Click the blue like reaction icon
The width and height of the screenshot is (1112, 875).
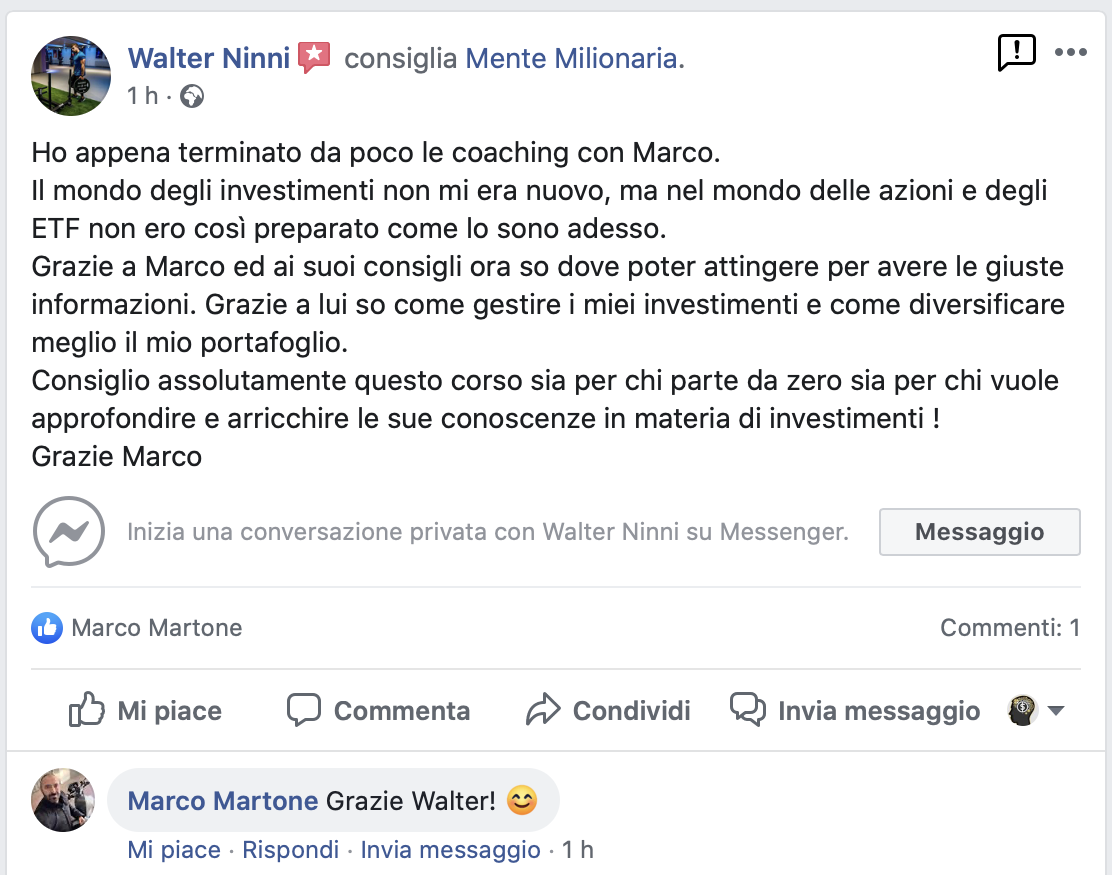pyautogui.click(x=46, y=628)
